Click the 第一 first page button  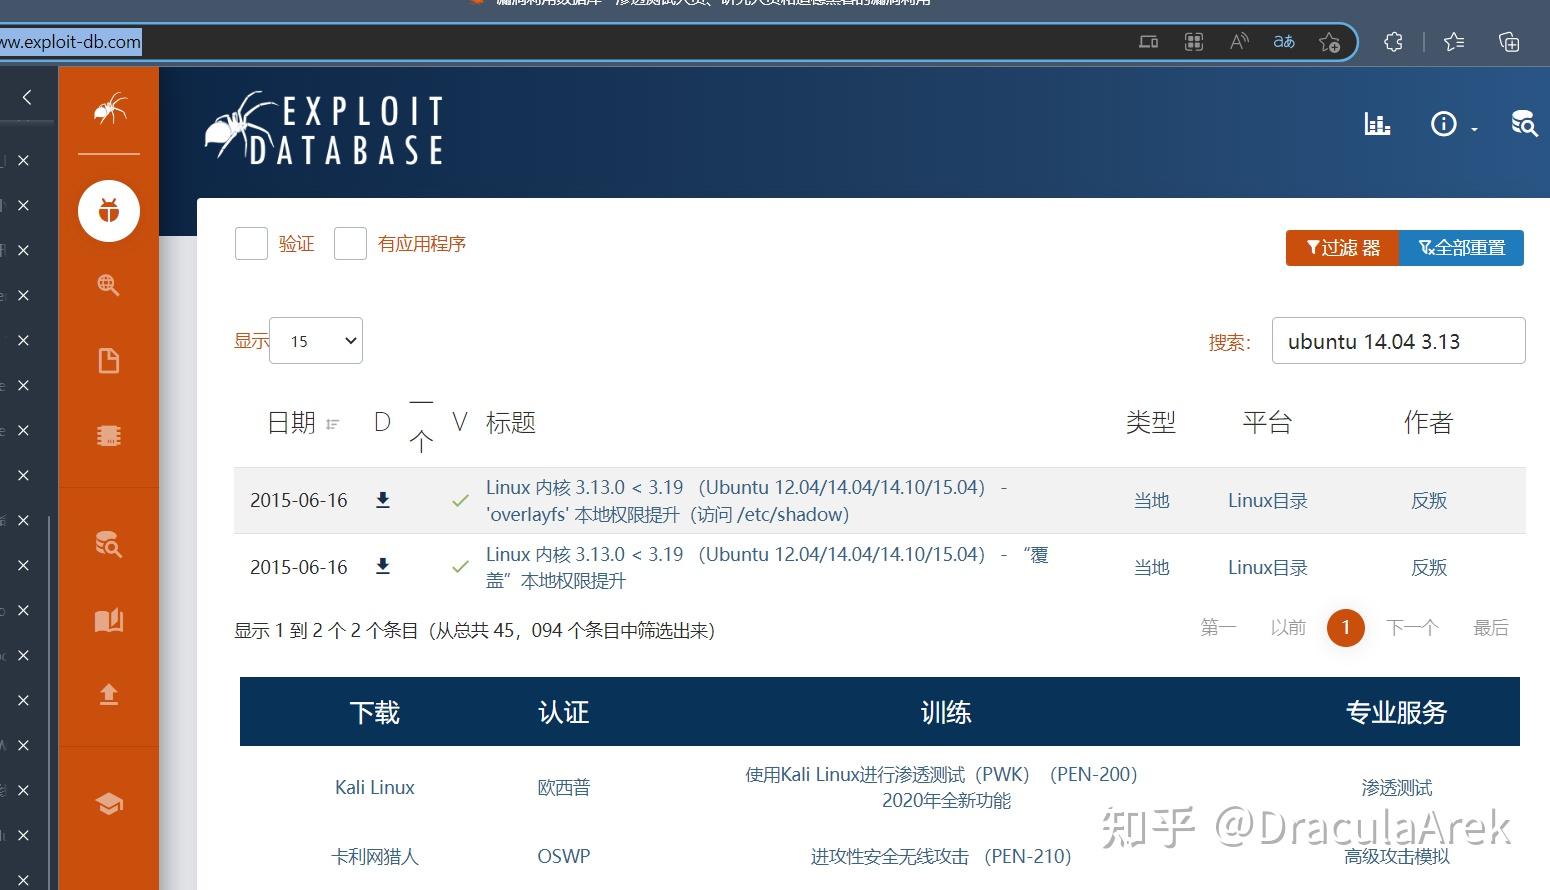tap(1218, 628)
